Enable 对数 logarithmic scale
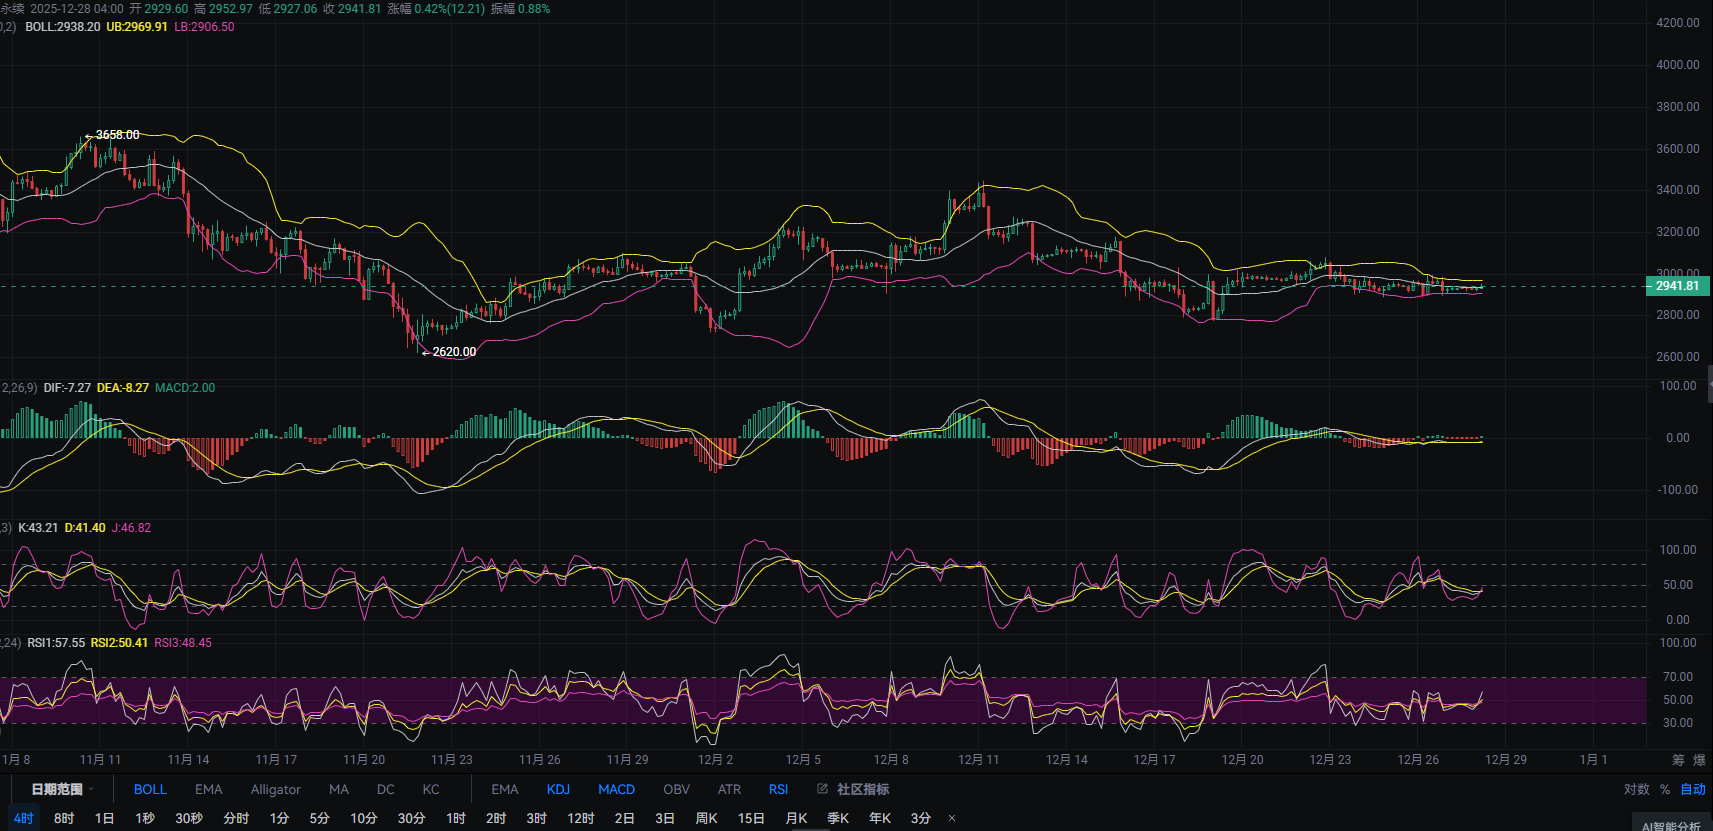Viewport: 1713px width, 831px height. tap(1637, 789)
